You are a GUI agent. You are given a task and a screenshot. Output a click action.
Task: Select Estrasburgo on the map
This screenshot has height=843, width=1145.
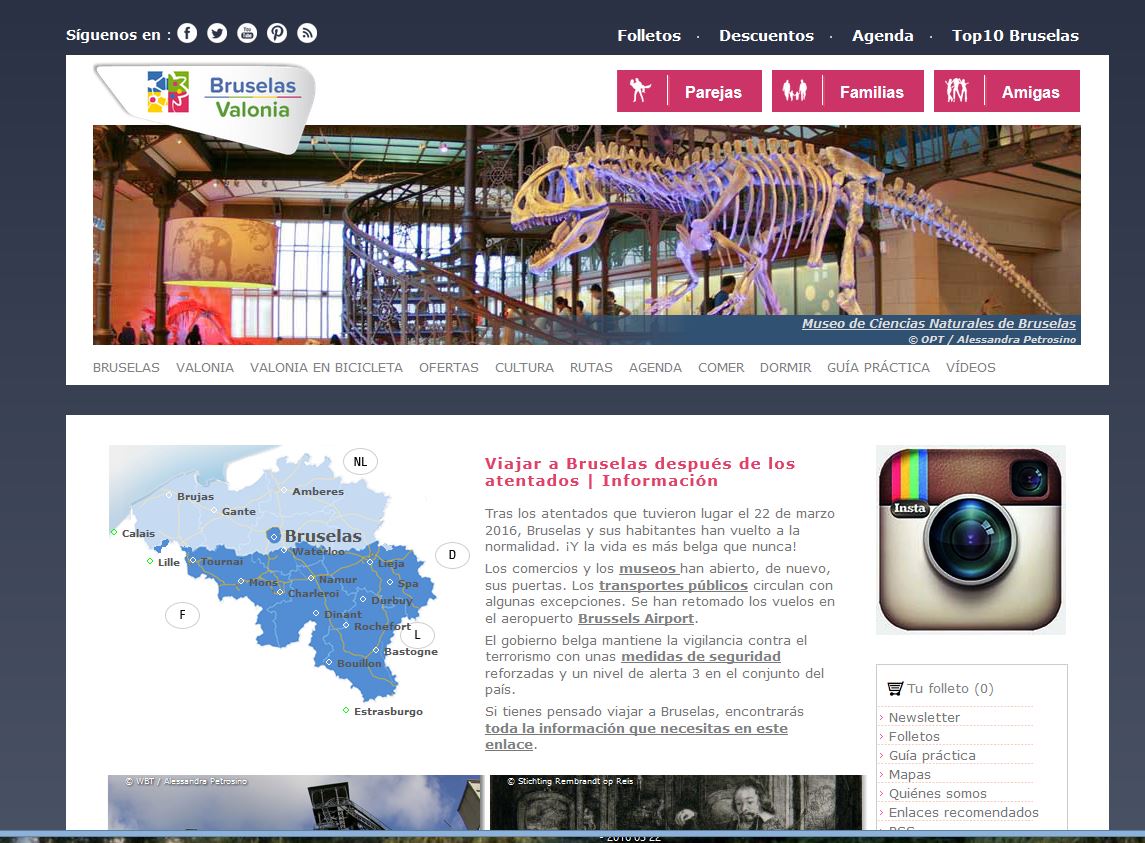[388, 712]
